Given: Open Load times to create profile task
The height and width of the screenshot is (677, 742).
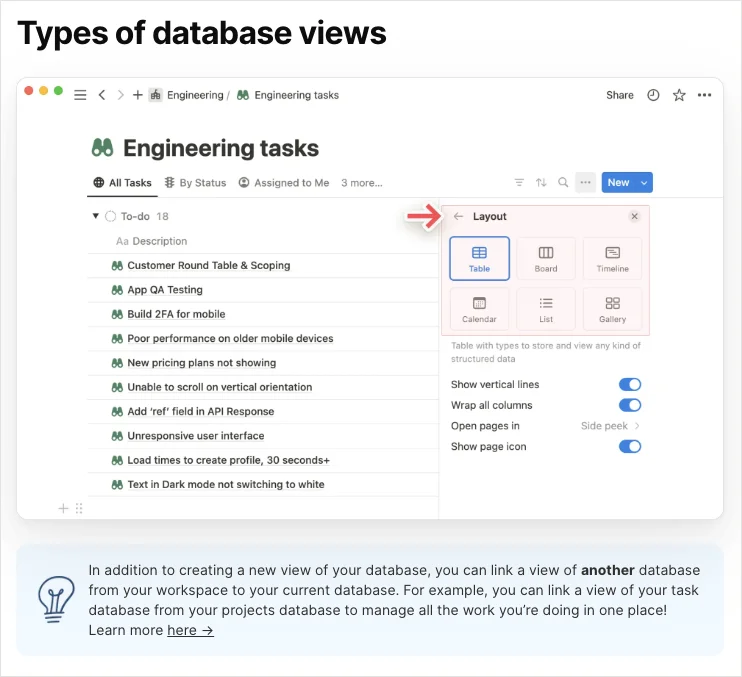Looking at the screenshot, I should point(228,460).
